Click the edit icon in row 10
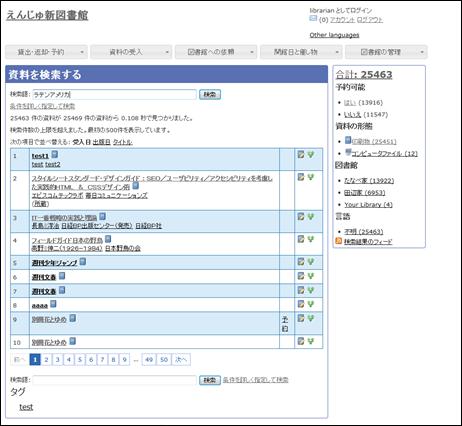Screen dimensions: 462x426 301,341
